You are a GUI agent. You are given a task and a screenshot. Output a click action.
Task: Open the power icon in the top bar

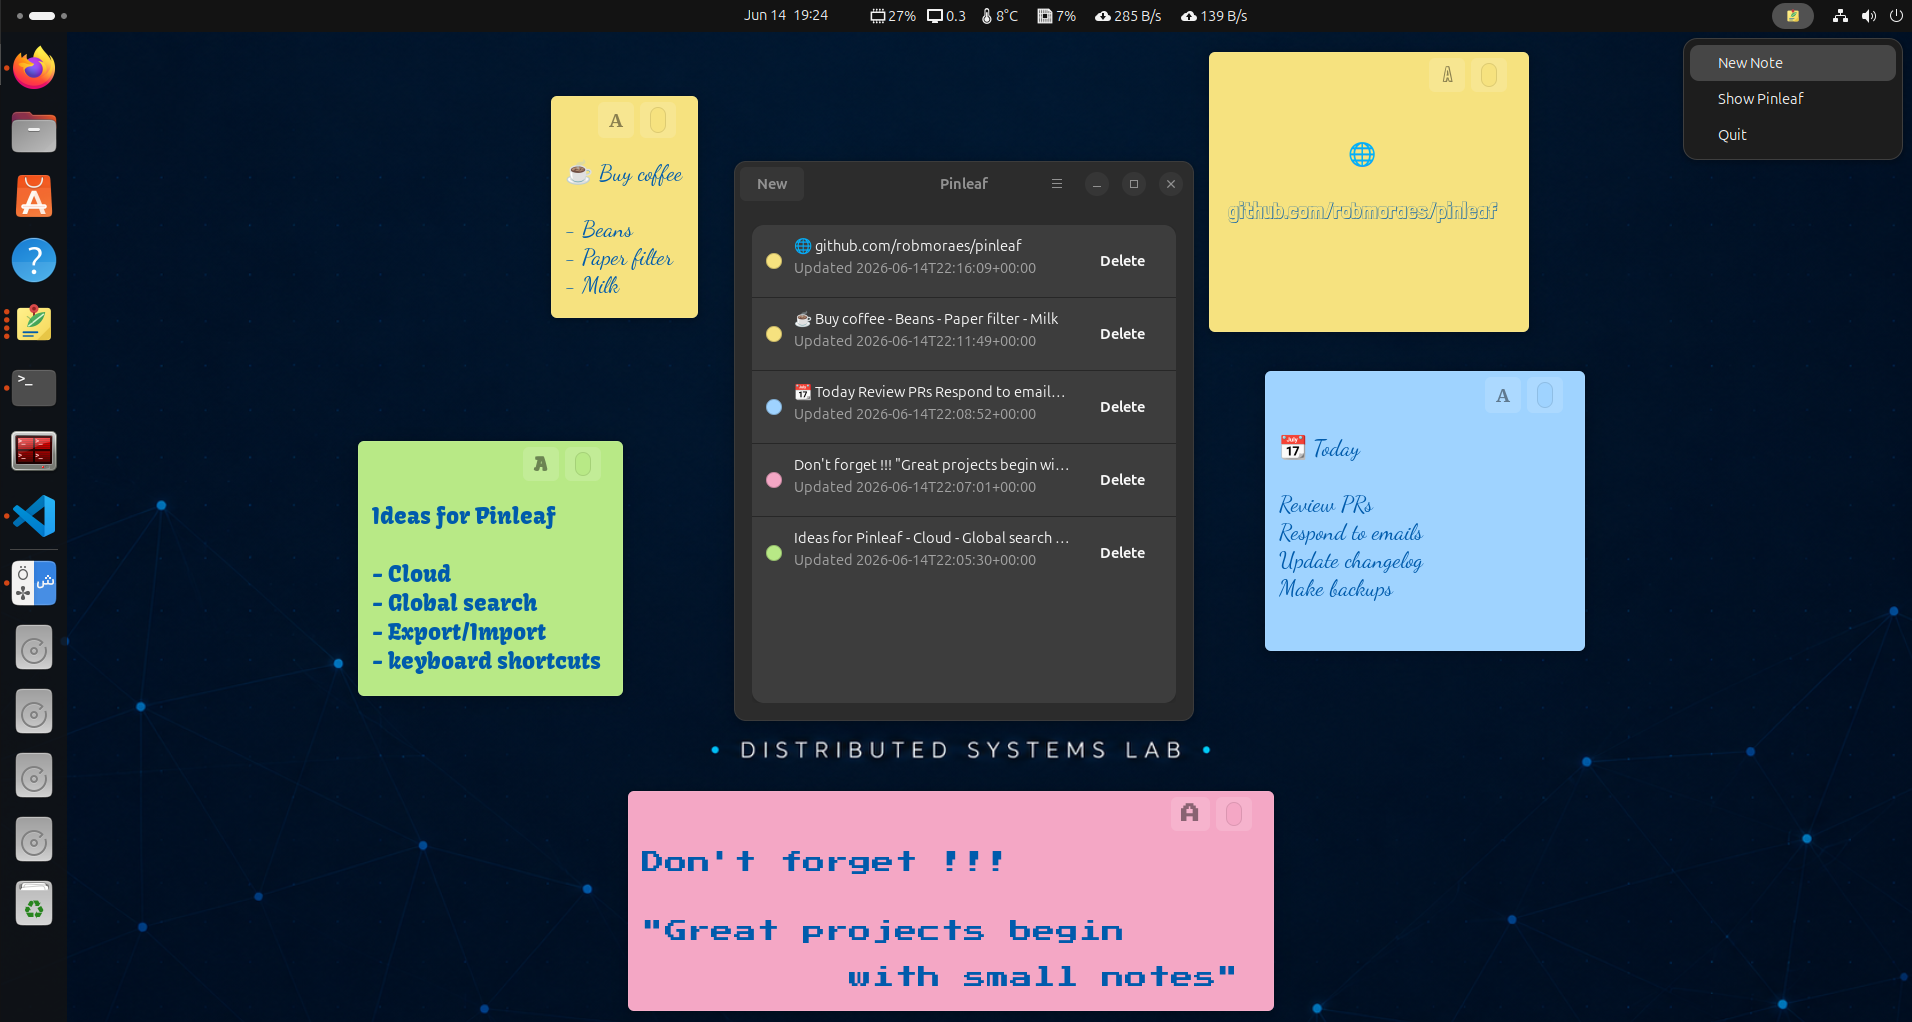[1895, 16]
